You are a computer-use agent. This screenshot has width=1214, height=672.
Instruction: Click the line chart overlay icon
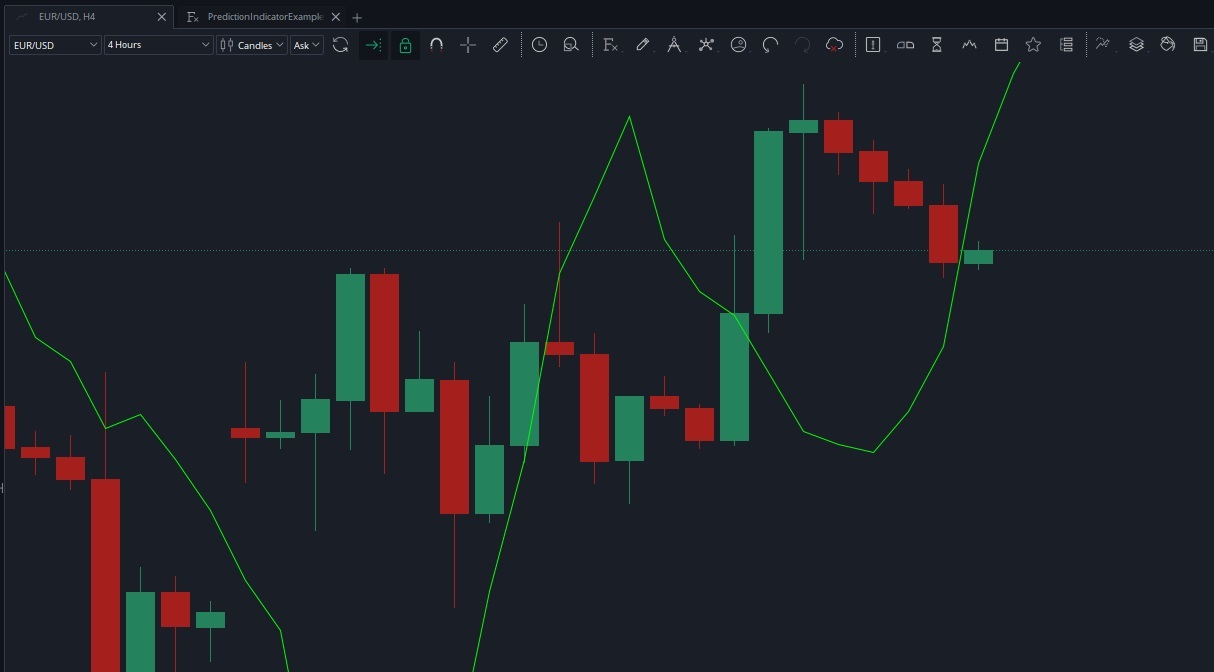click(1103, 45)
